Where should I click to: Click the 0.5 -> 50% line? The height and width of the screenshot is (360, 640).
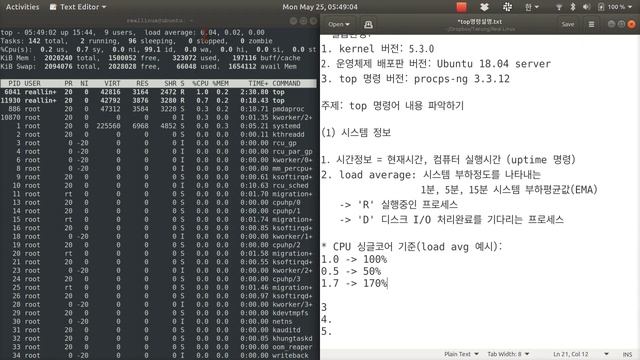pyautogui.click(x=351, y=271)
